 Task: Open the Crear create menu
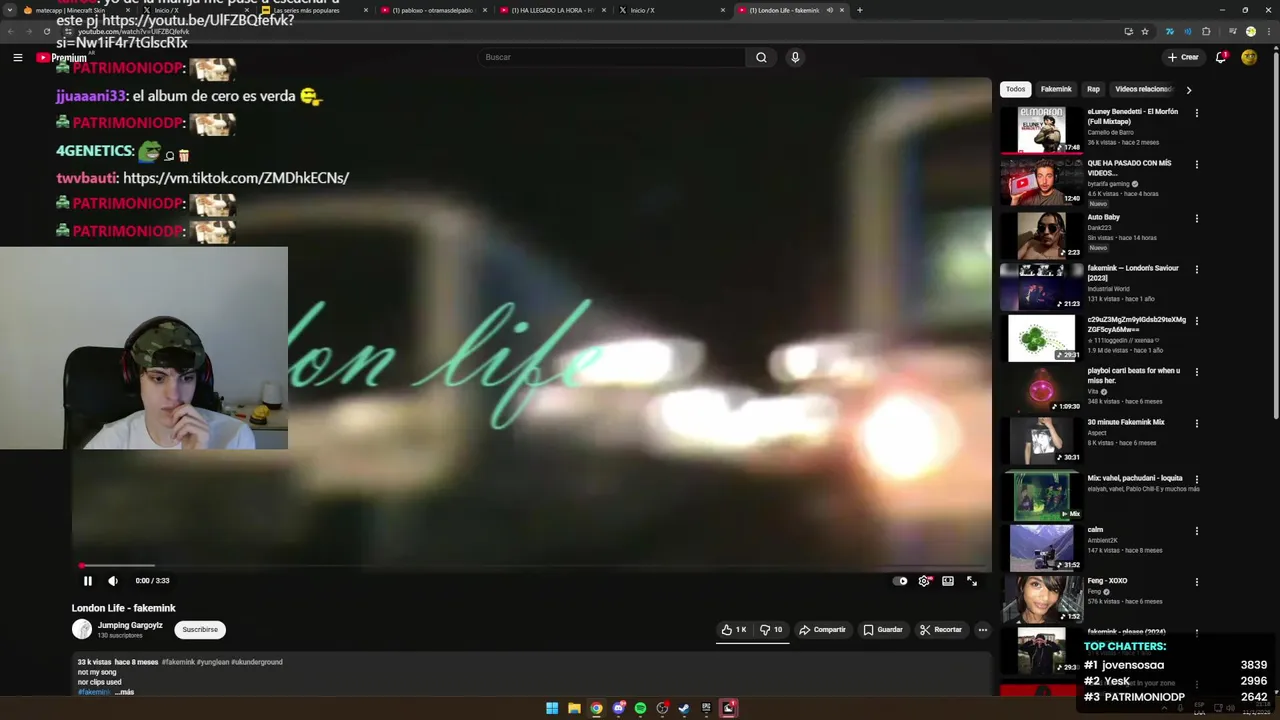[x=1182, y=57]
